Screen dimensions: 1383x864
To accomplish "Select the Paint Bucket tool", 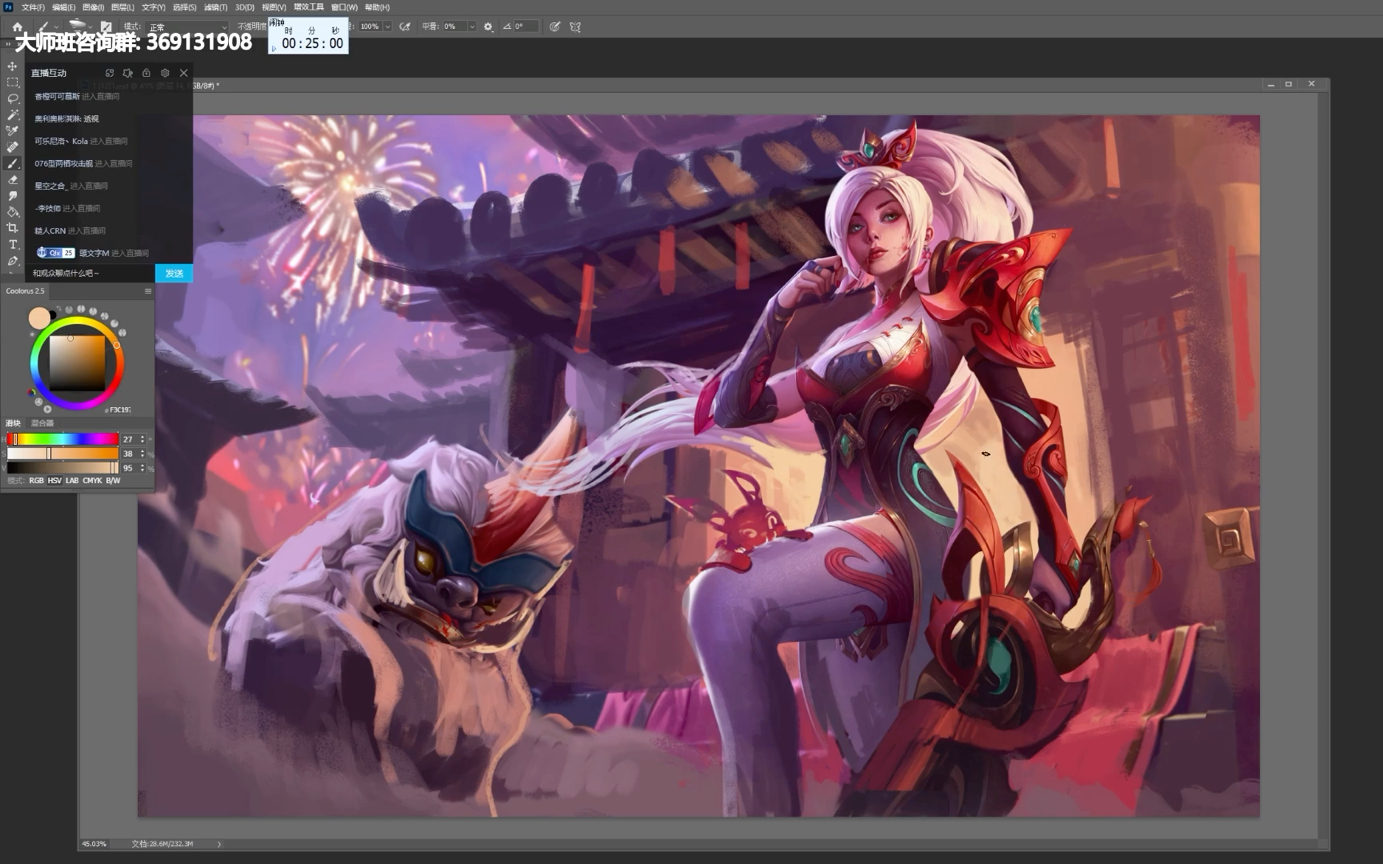I will coord(13,212).
